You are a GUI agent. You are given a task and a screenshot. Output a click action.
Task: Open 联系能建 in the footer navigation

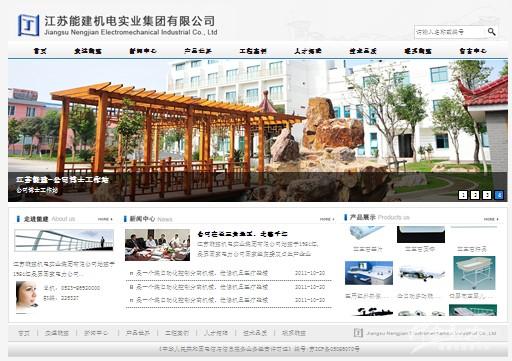pyautogui.click(x=294, y=333)
